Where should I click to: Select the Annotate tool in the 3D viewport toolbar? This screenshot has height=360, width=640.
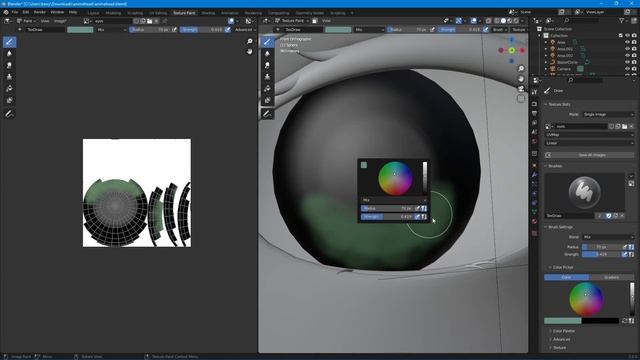(267, 114)
